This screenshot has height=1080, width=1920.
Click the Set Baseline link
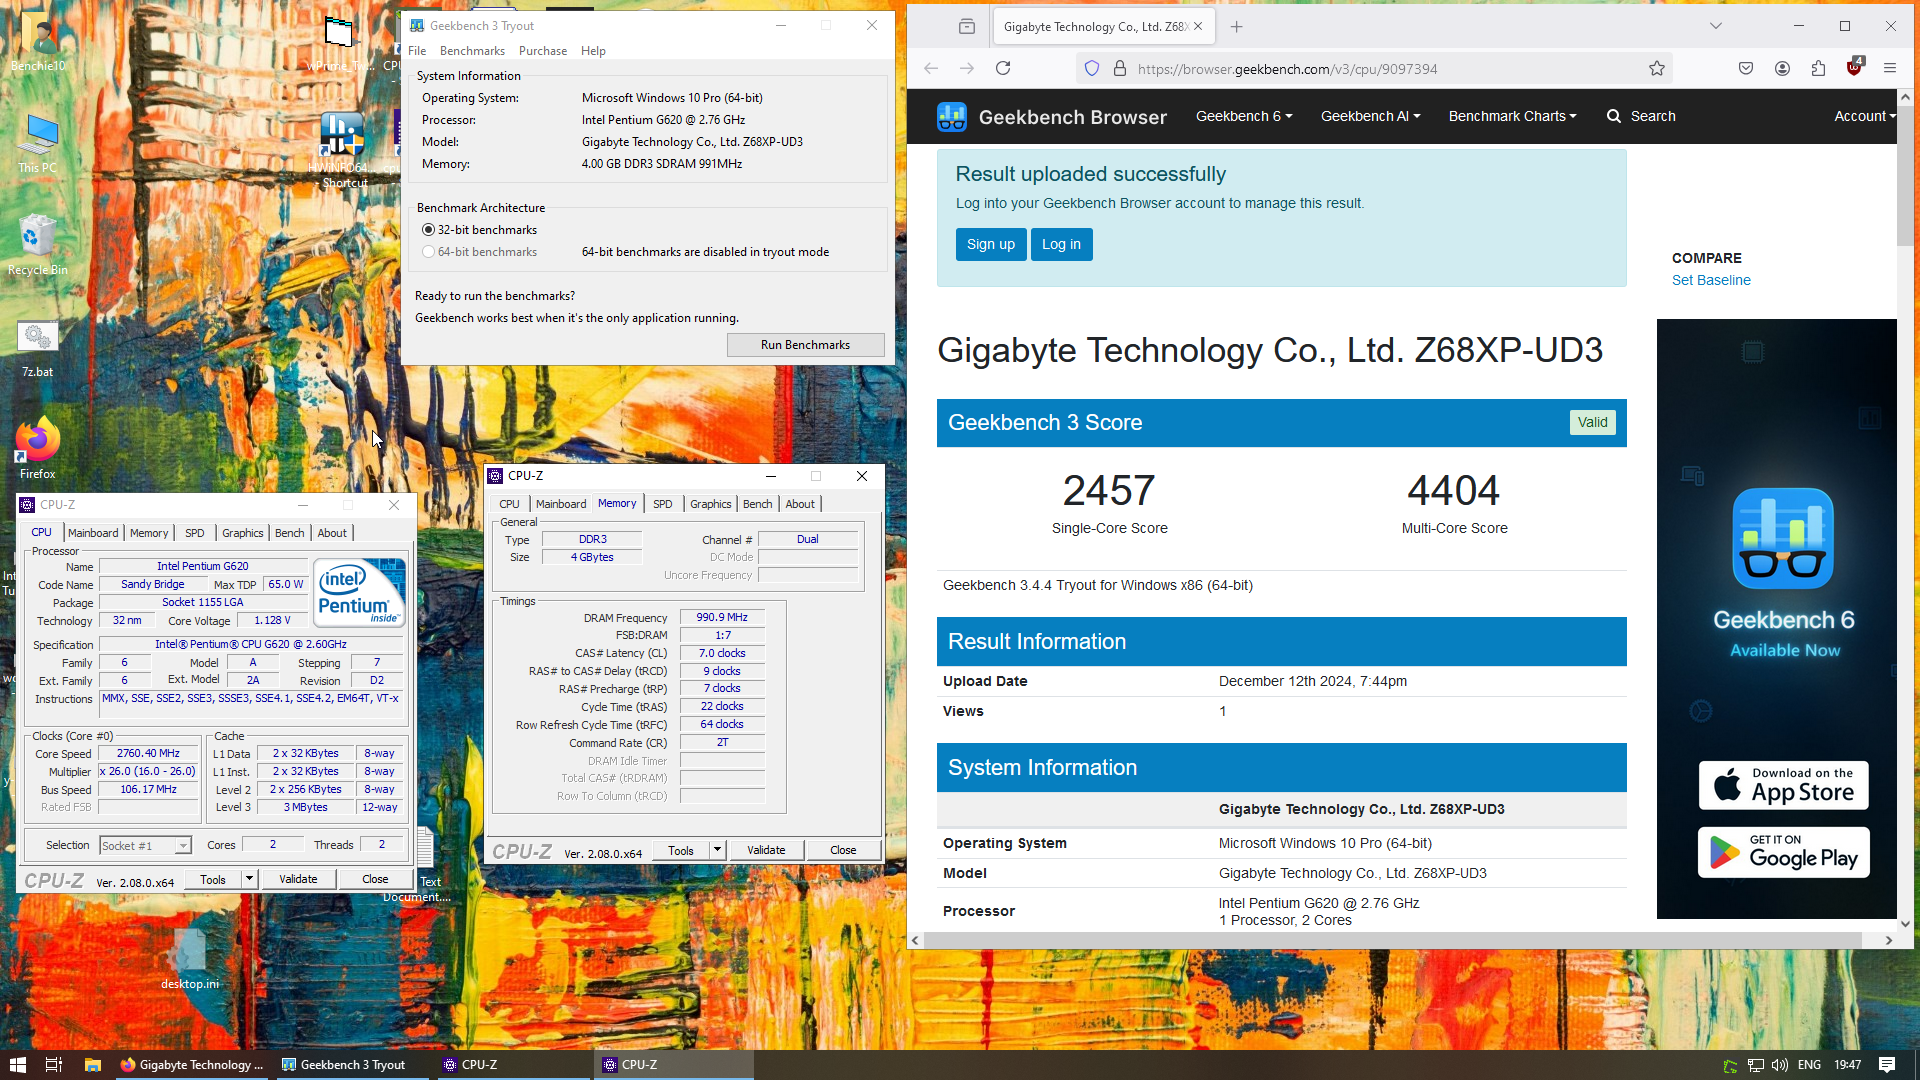point(1711,280)
